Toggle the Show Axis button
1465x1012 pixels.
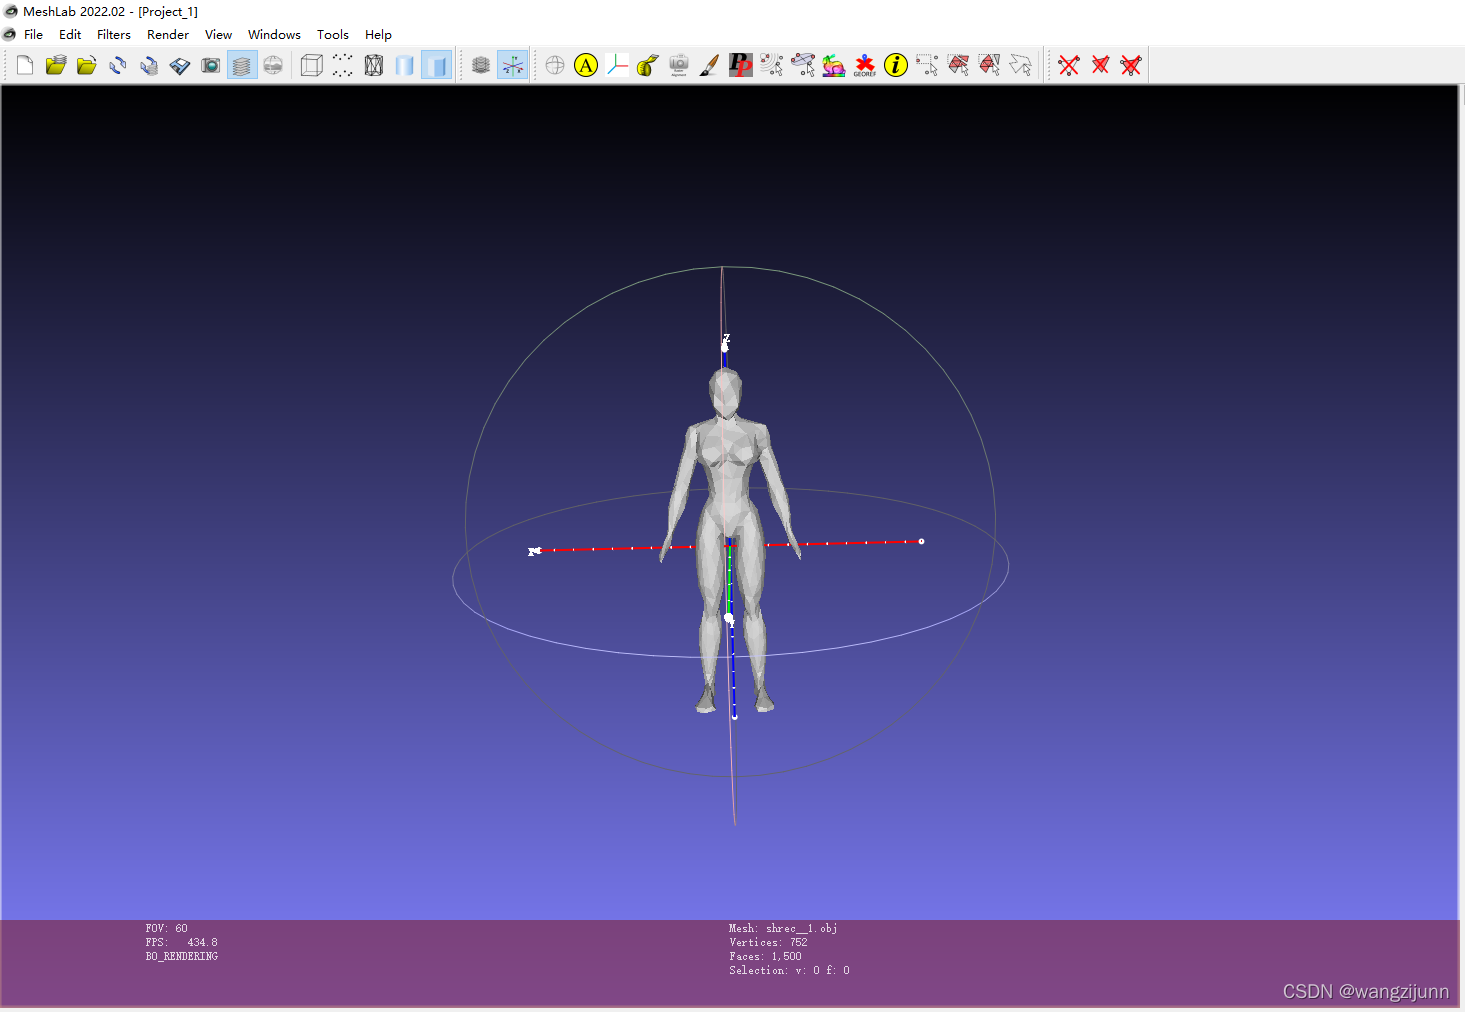512,66
